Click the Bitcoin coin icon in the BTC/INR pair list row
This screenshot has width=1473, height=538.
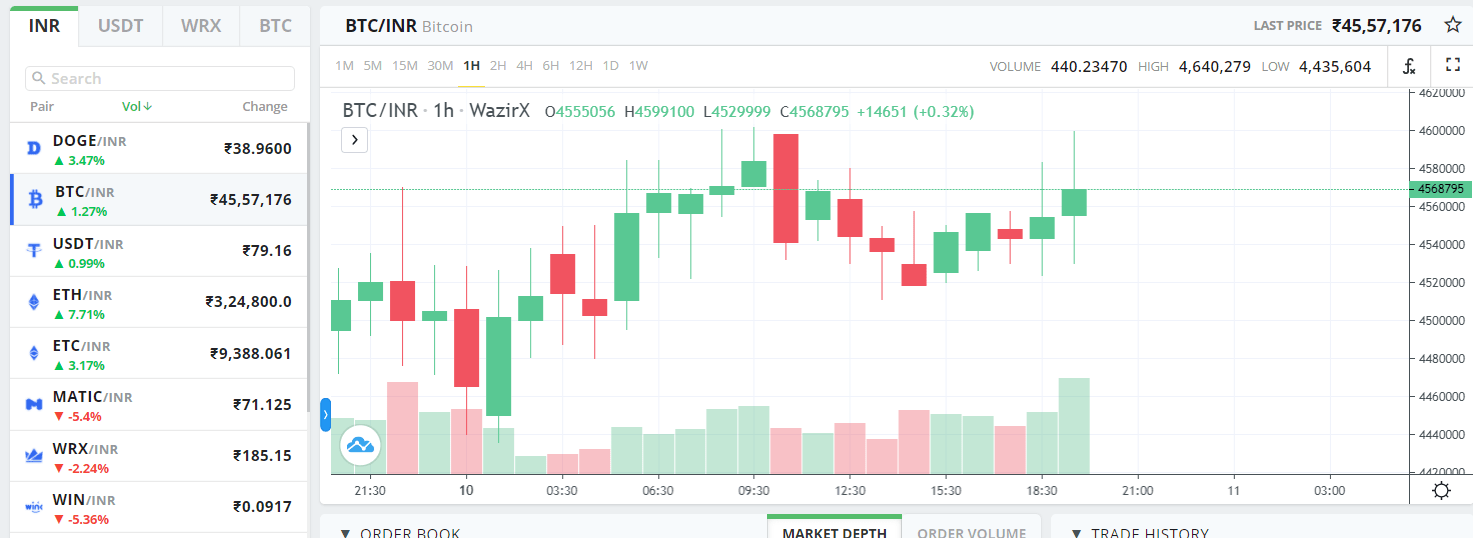[x=36, y=200]
